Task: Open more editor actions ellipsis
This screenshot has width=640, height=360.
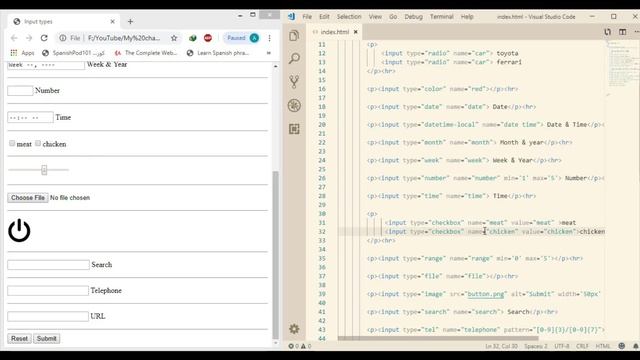Action: 636,32
